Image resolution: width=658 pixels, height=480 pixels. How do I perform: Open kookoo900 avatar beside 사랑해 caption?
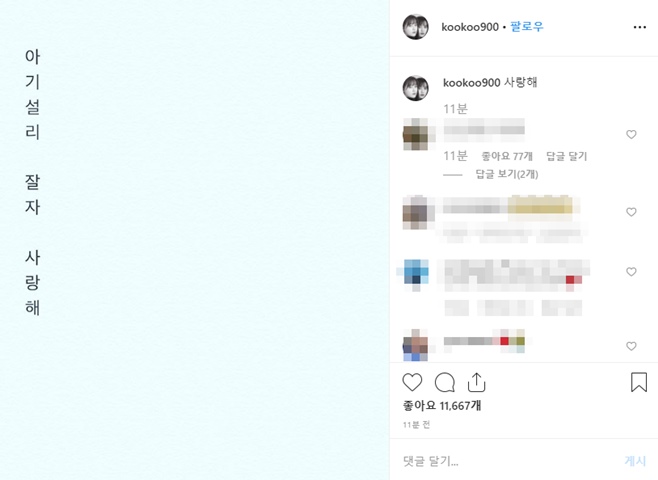pos(415,88)
